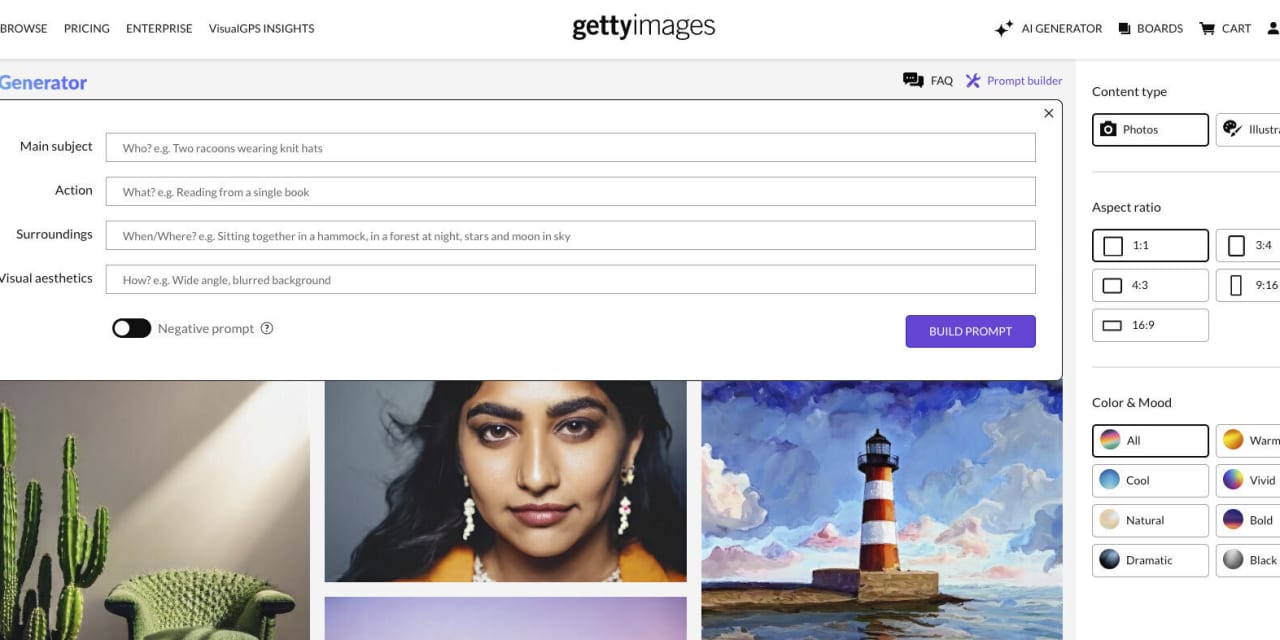1280x640 pixels.
Task: Open the lighthouse painting image
Action: [882, 510]
